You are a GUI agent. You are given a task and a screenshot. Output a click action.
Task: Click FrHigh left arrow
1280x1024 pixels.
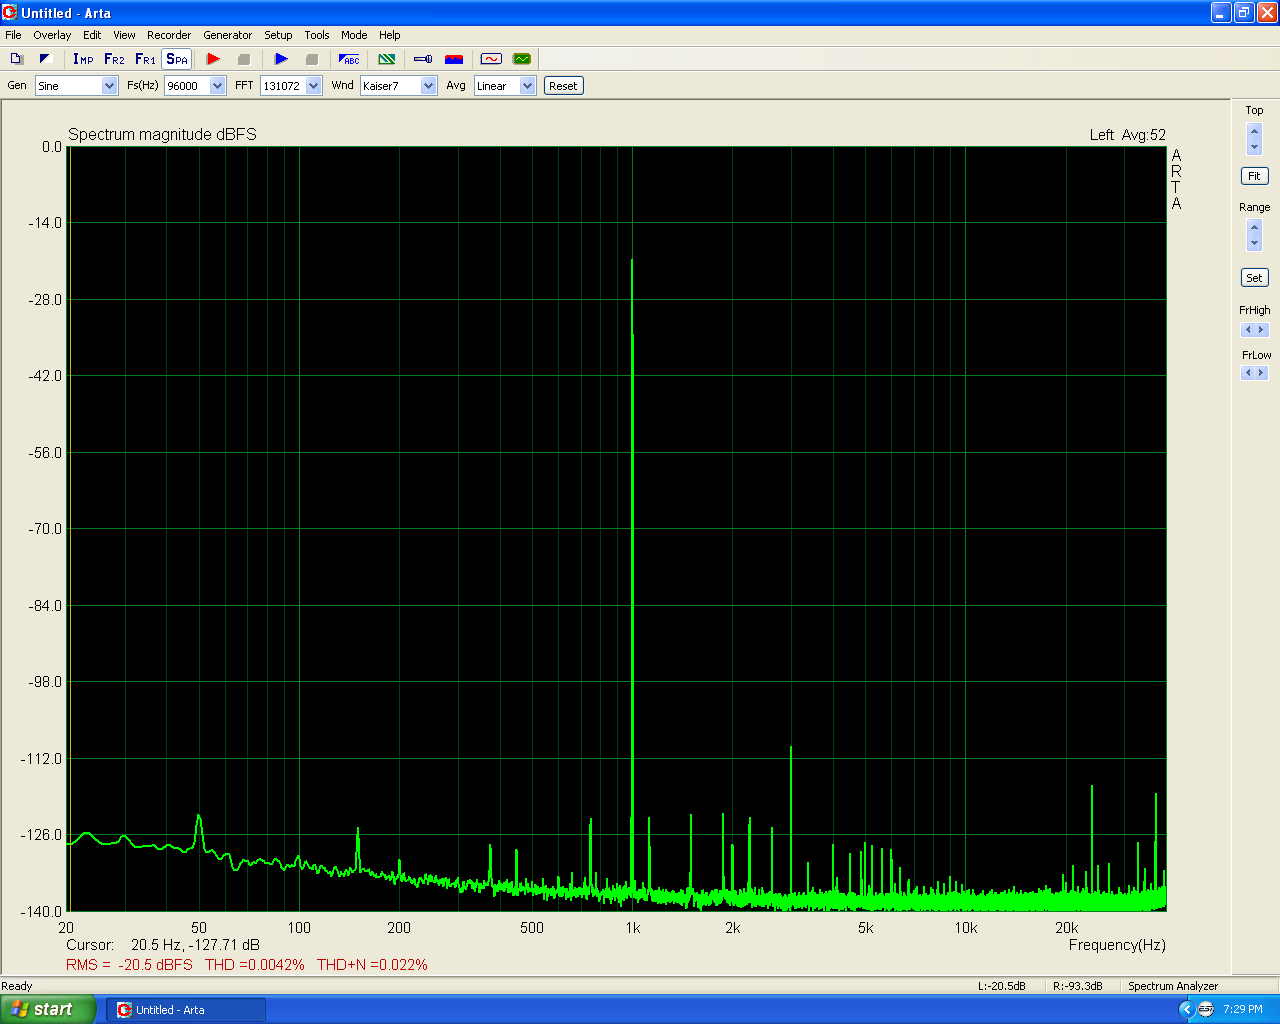tap(1247, 330)
